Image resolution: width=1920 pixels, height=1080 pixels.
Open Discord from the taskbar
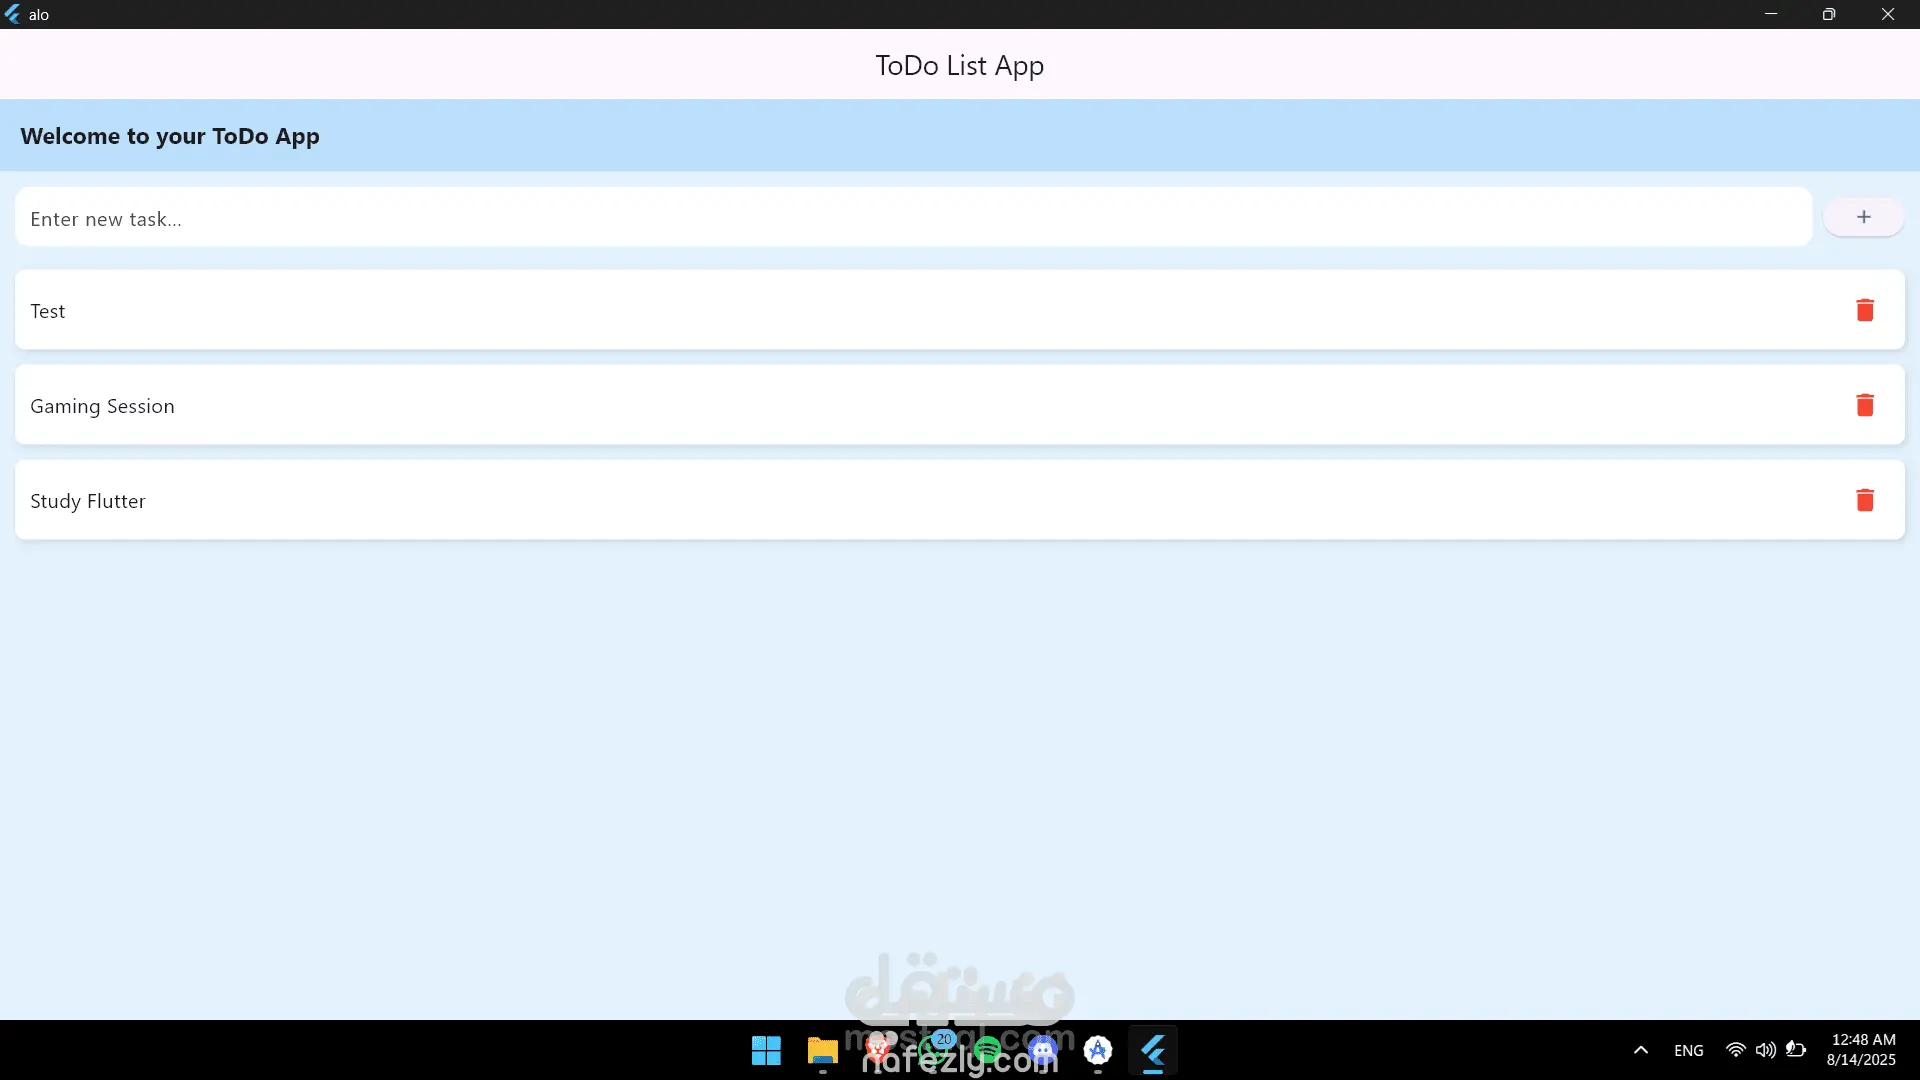[x=1043, y=1050]
